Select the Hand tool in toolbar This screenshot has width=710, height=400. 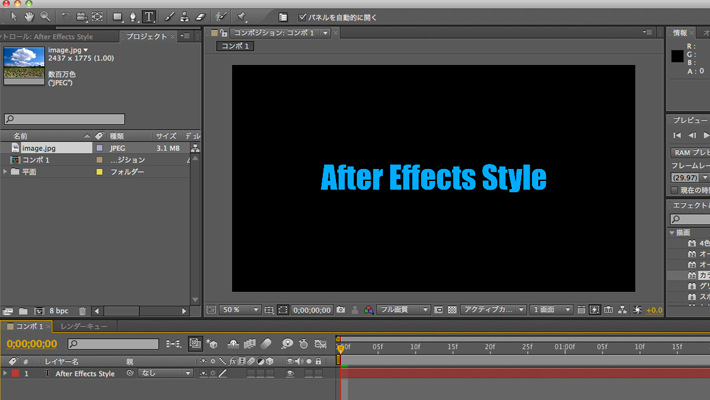pos(28,17)
